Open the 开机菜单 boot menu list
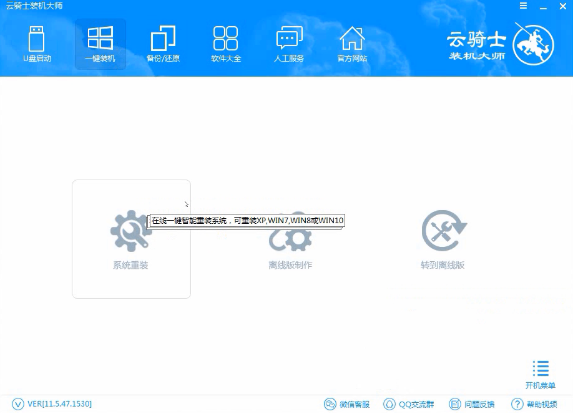The height and width of the screenshot is (413, 573). [x=540, y=375]
